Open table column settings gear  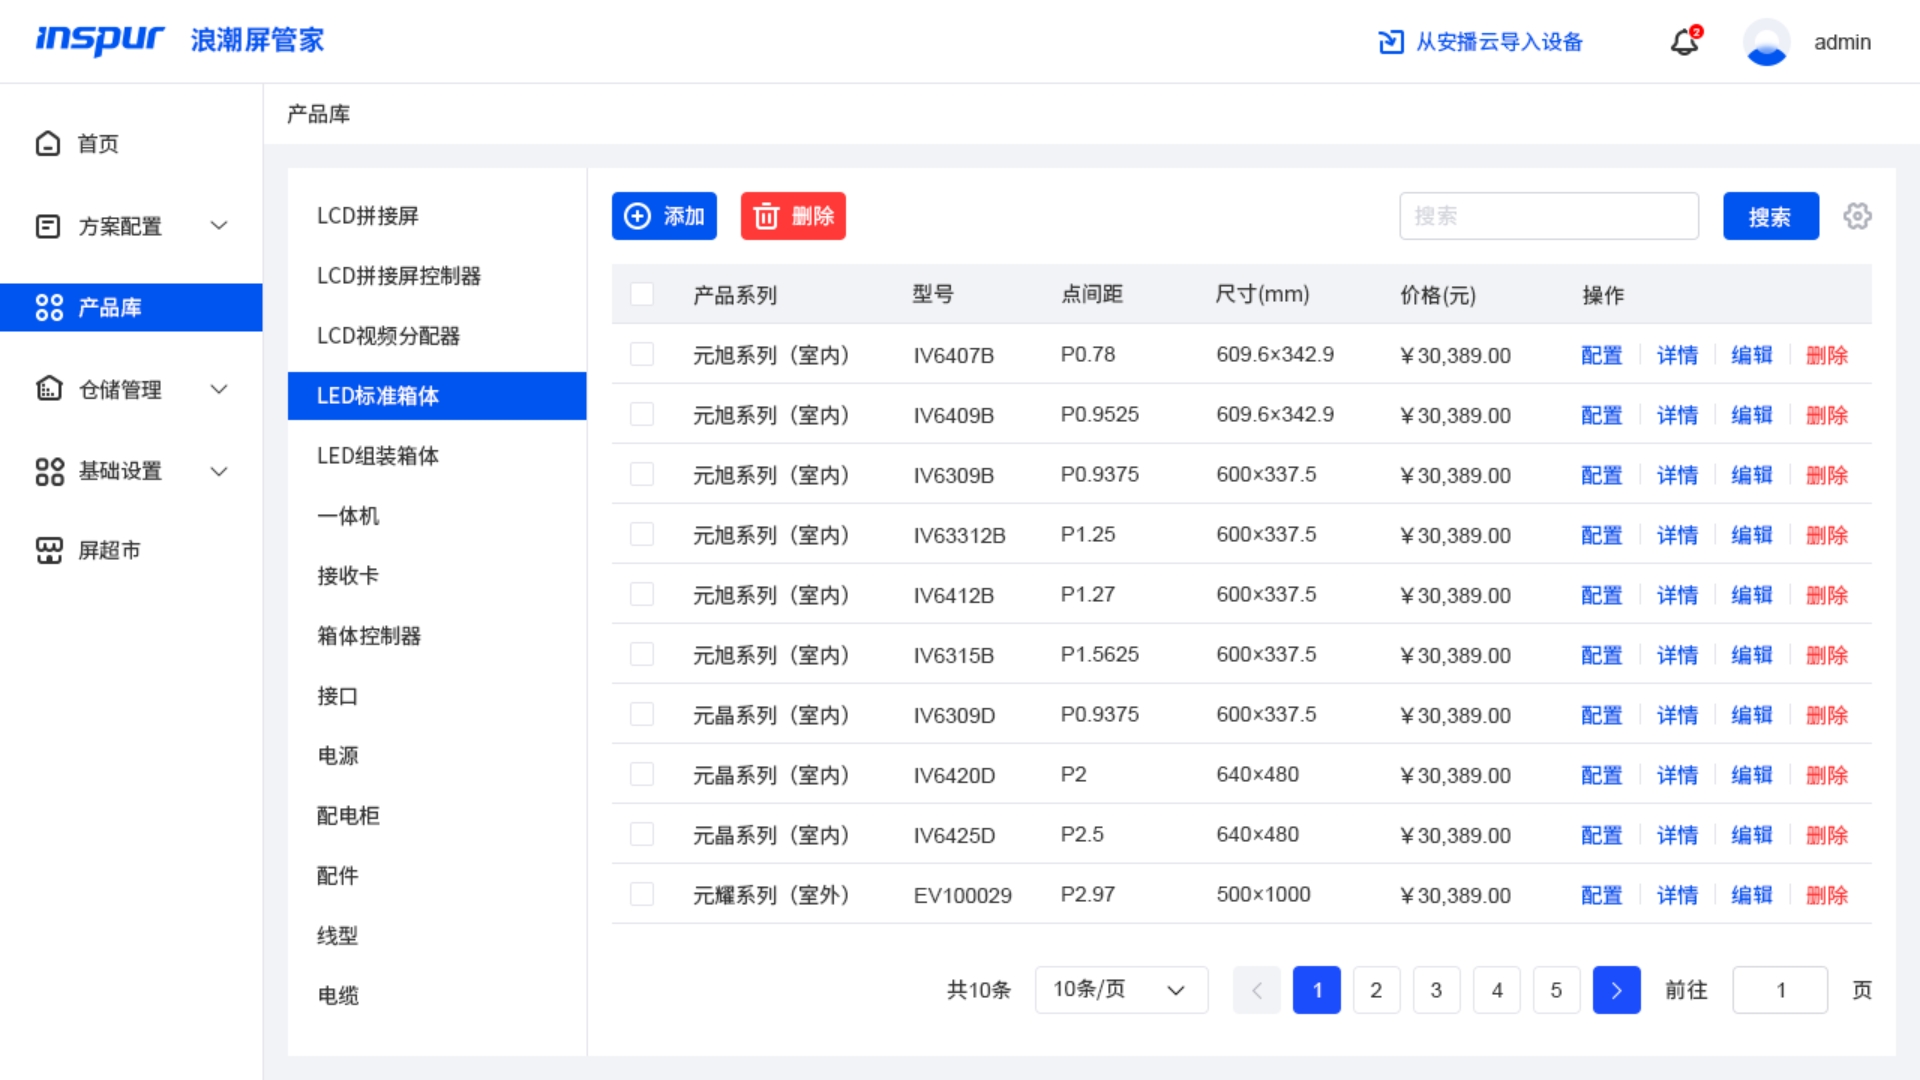click(x=1857, y=216)
